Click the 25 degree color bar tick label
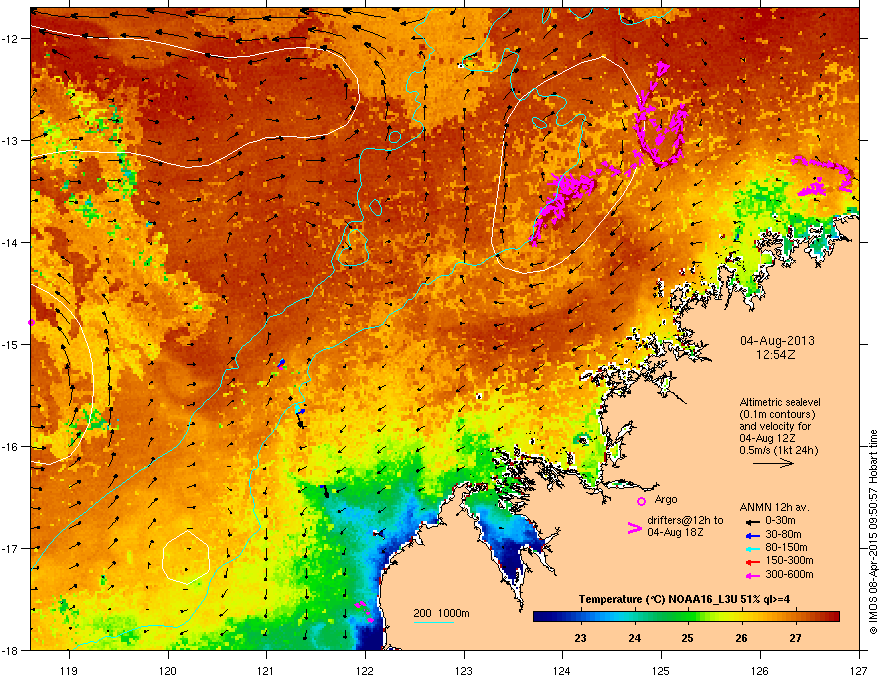880x680 pixels. tap(688, 638)
